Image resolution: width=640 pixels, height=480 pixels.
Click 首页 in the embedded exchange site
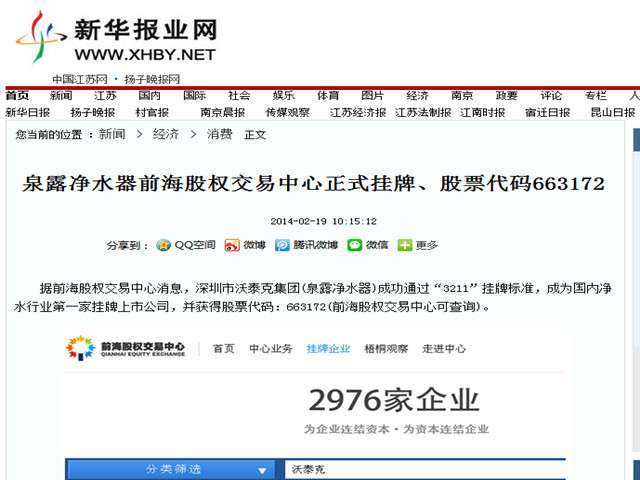click(224, 349)
